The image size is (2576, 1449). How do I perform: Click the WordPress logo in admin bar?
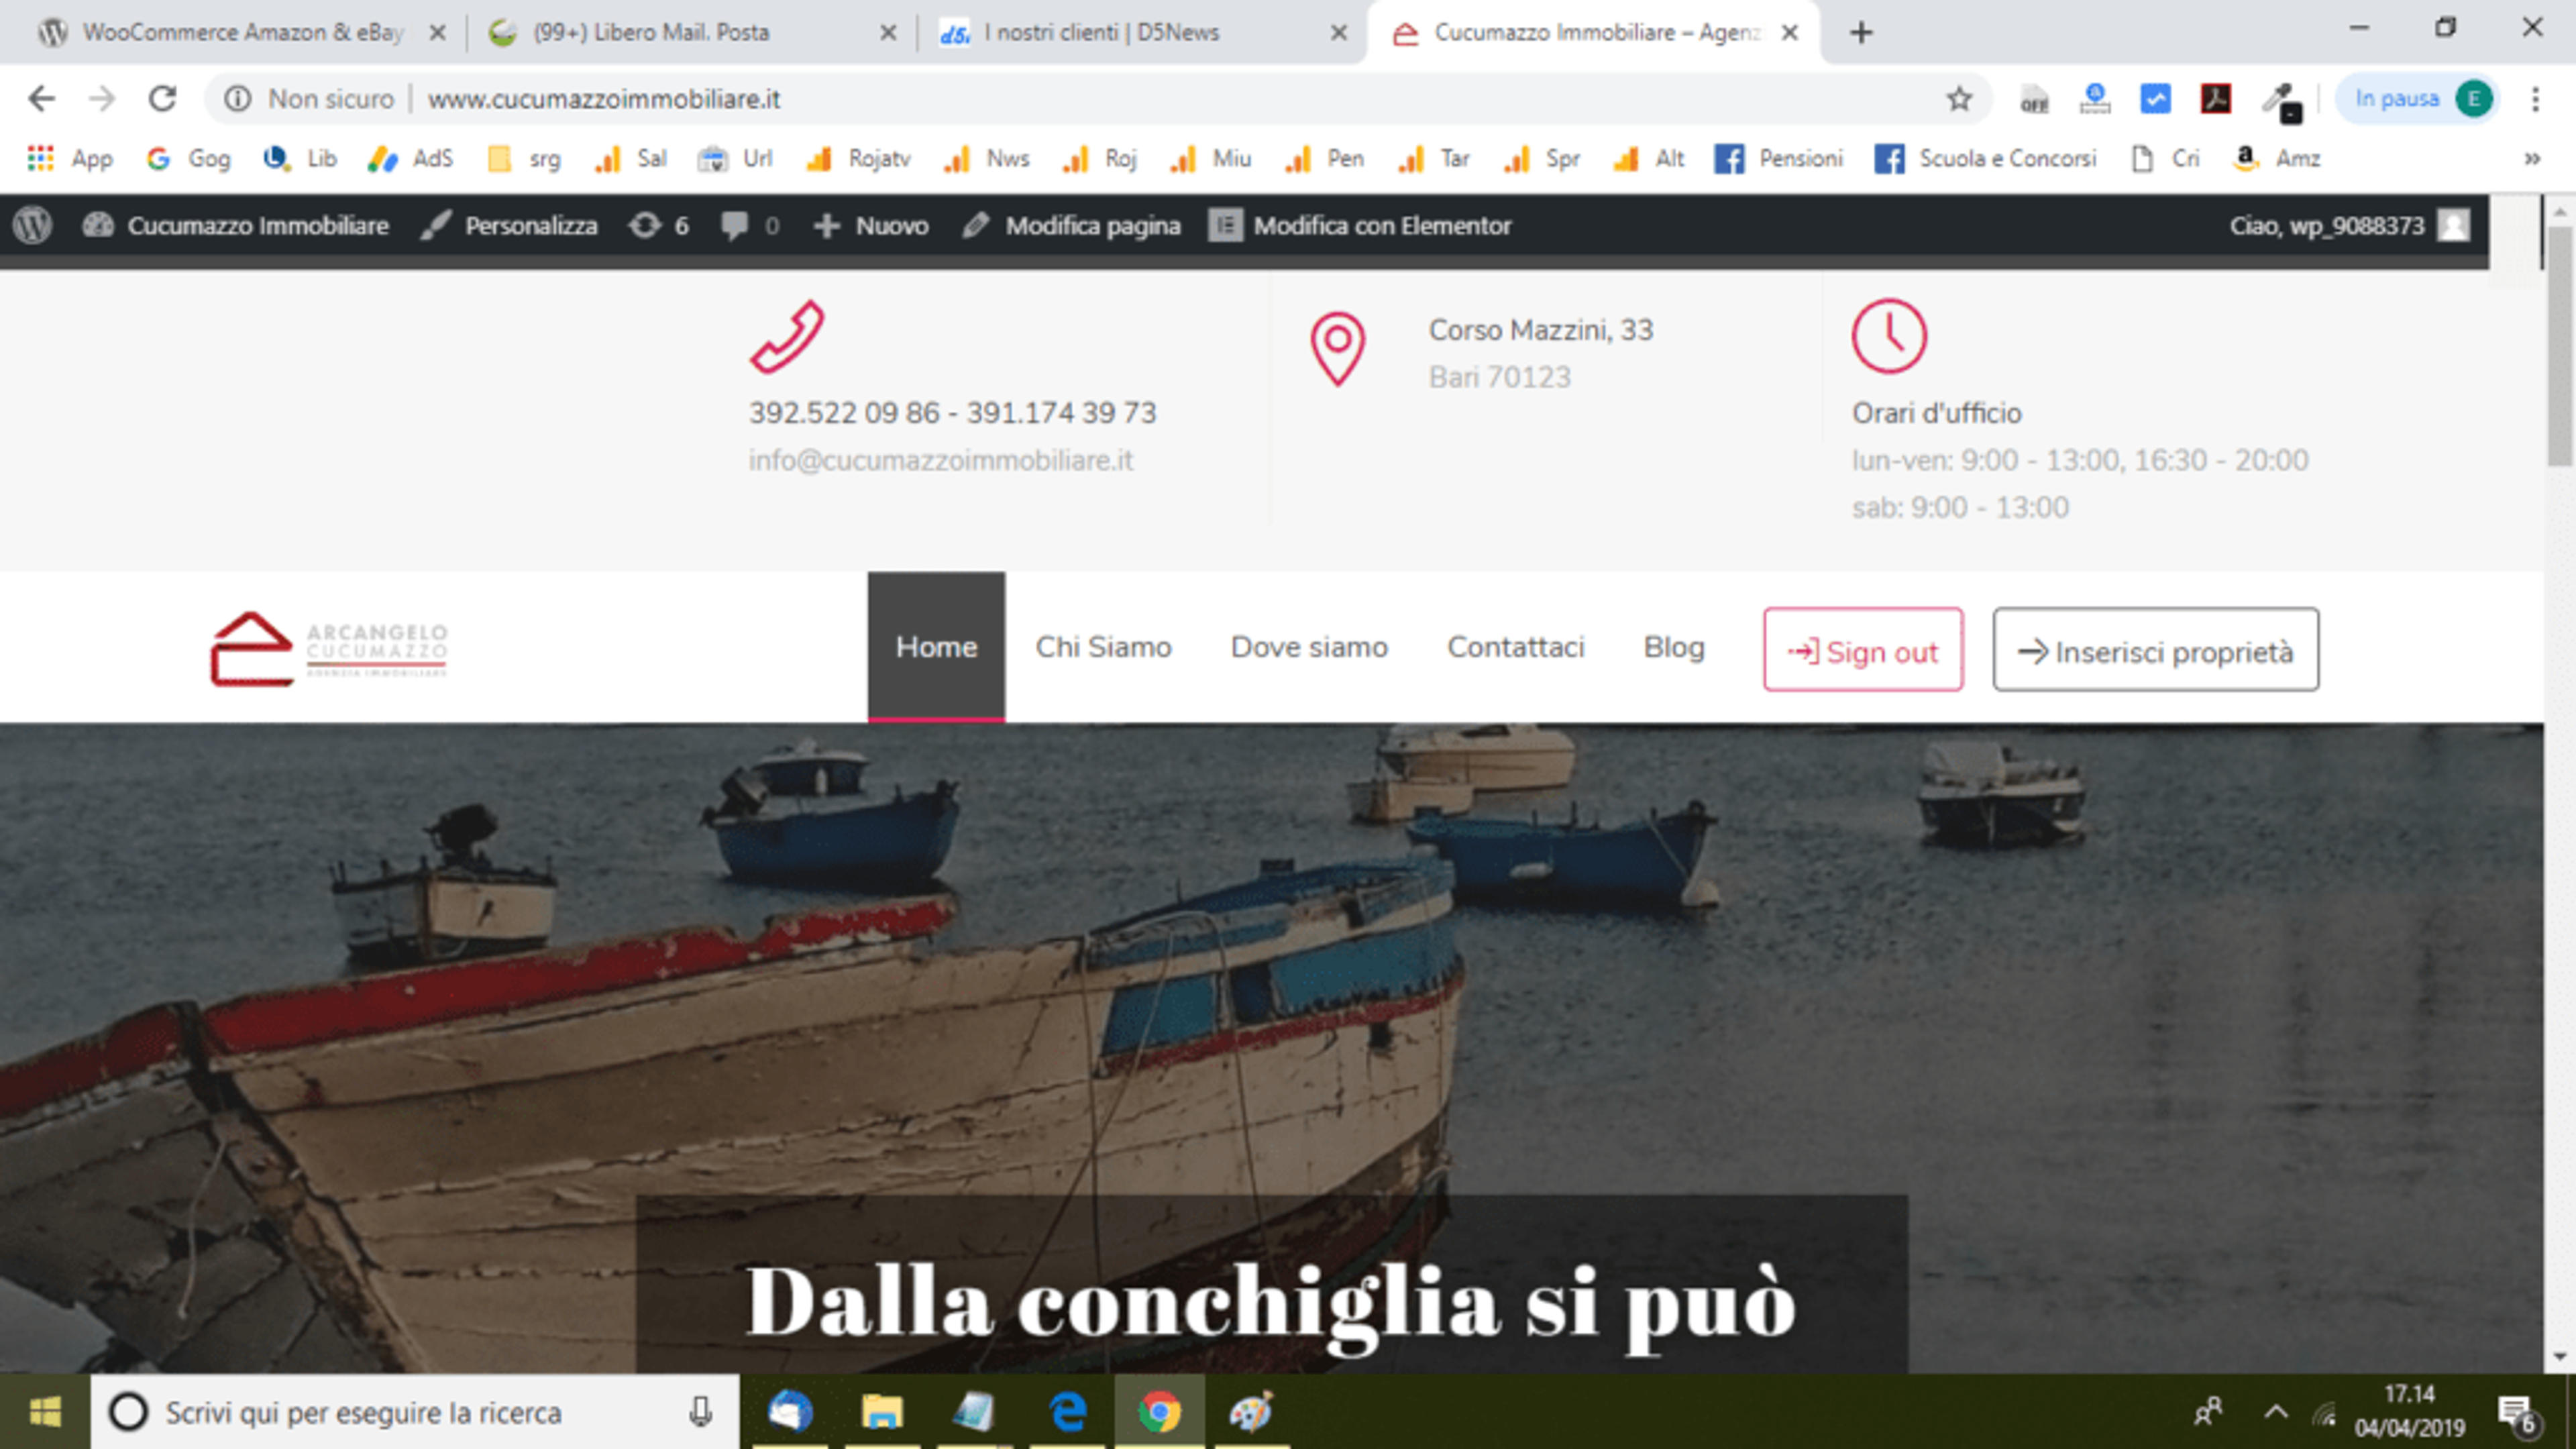[x=32, y=225]
